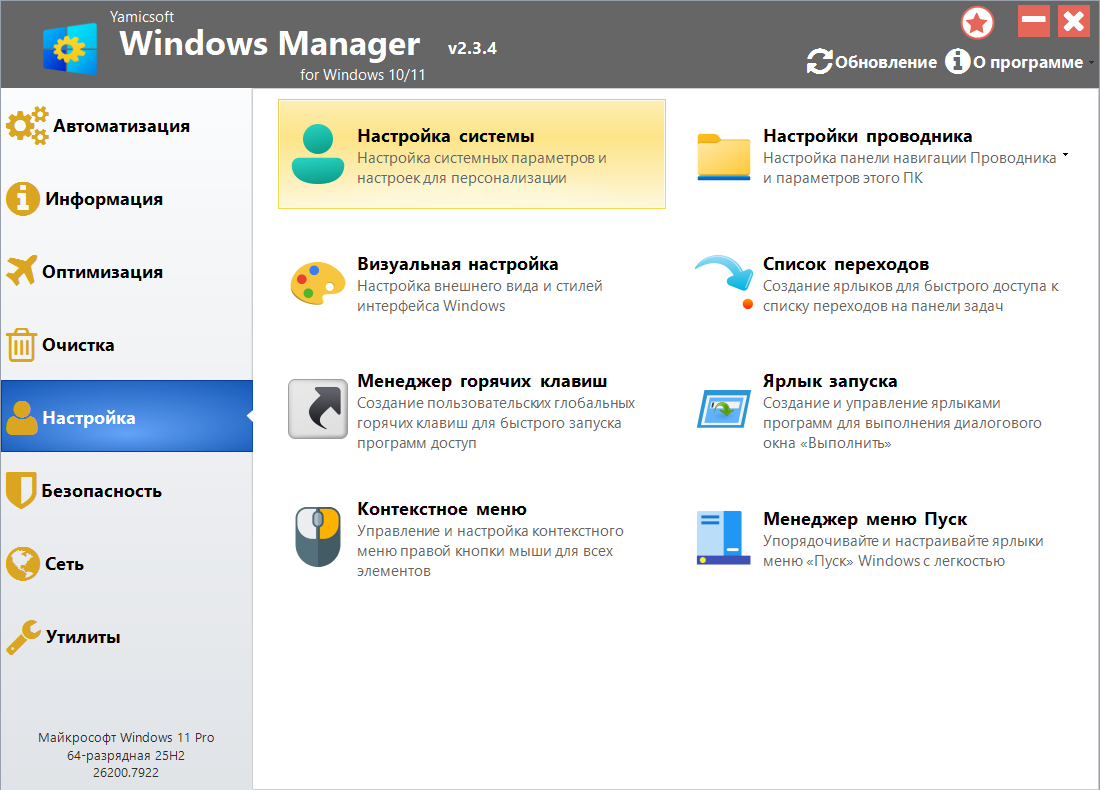Open the Start Menu Manager icon
Viewport: 1100px width, 790px height.
coord(723,538)
